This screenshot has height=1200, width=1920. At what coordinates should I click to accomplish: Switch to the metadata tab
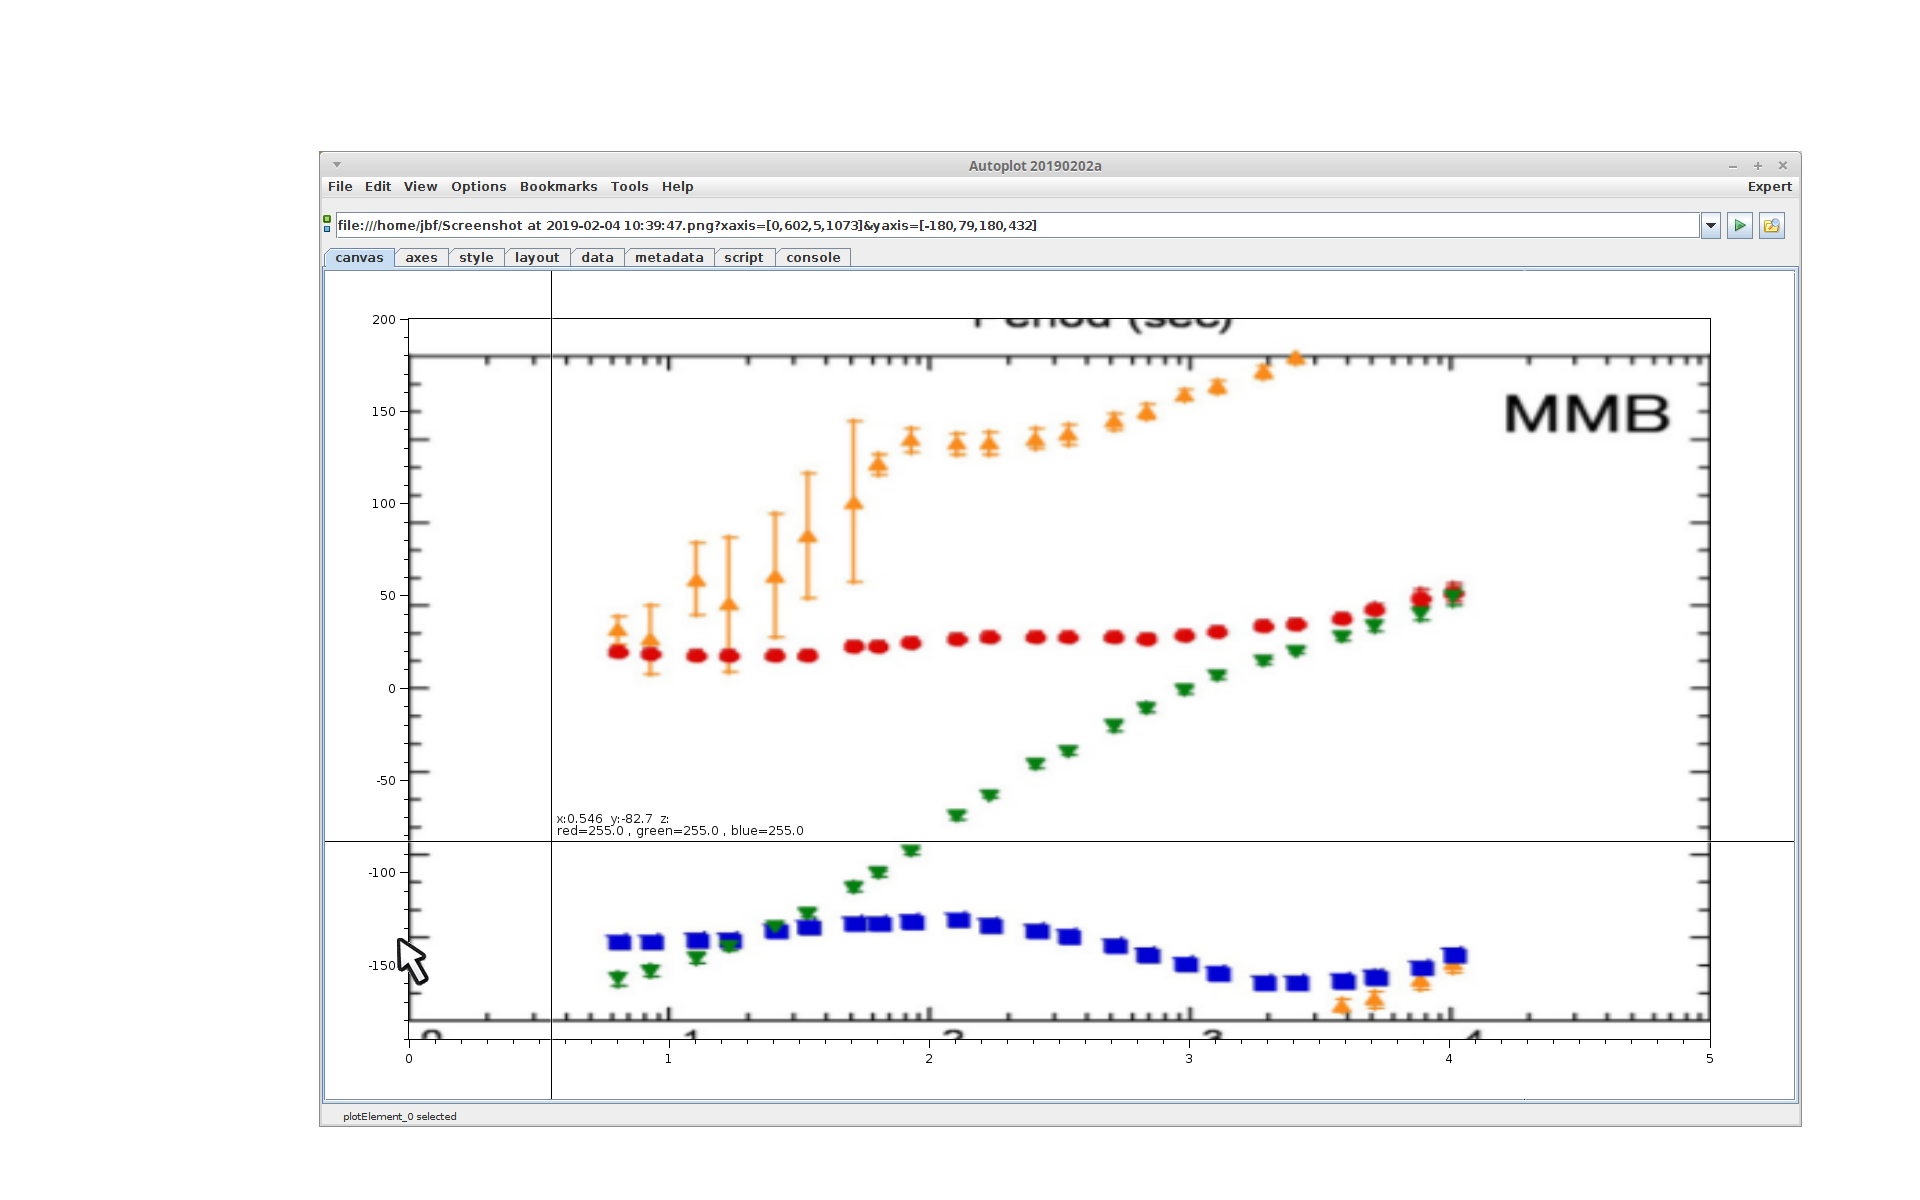(x=669, y=258)
